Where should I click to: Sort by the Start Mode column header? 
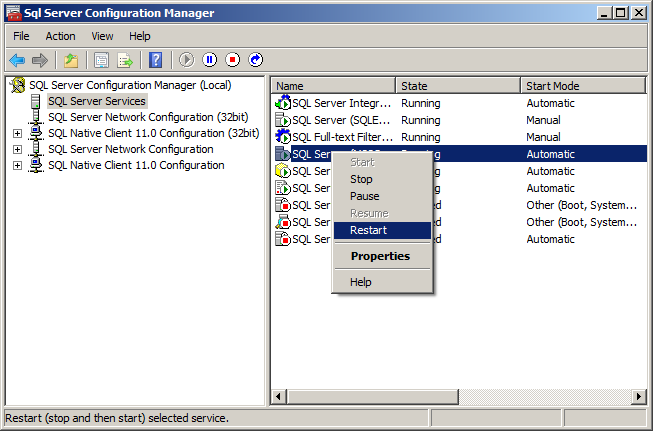(x=583, y=86)
